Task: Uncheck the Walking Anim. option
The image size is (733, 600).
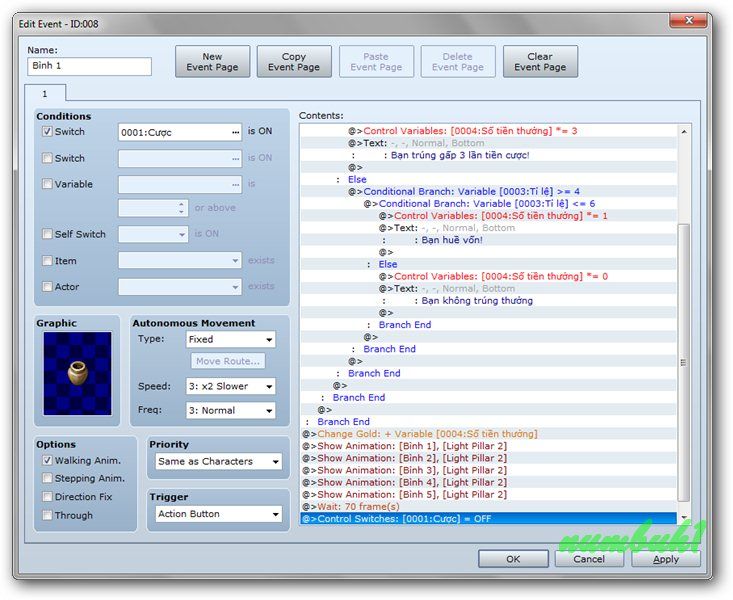Action: click(x=47, y=460)
